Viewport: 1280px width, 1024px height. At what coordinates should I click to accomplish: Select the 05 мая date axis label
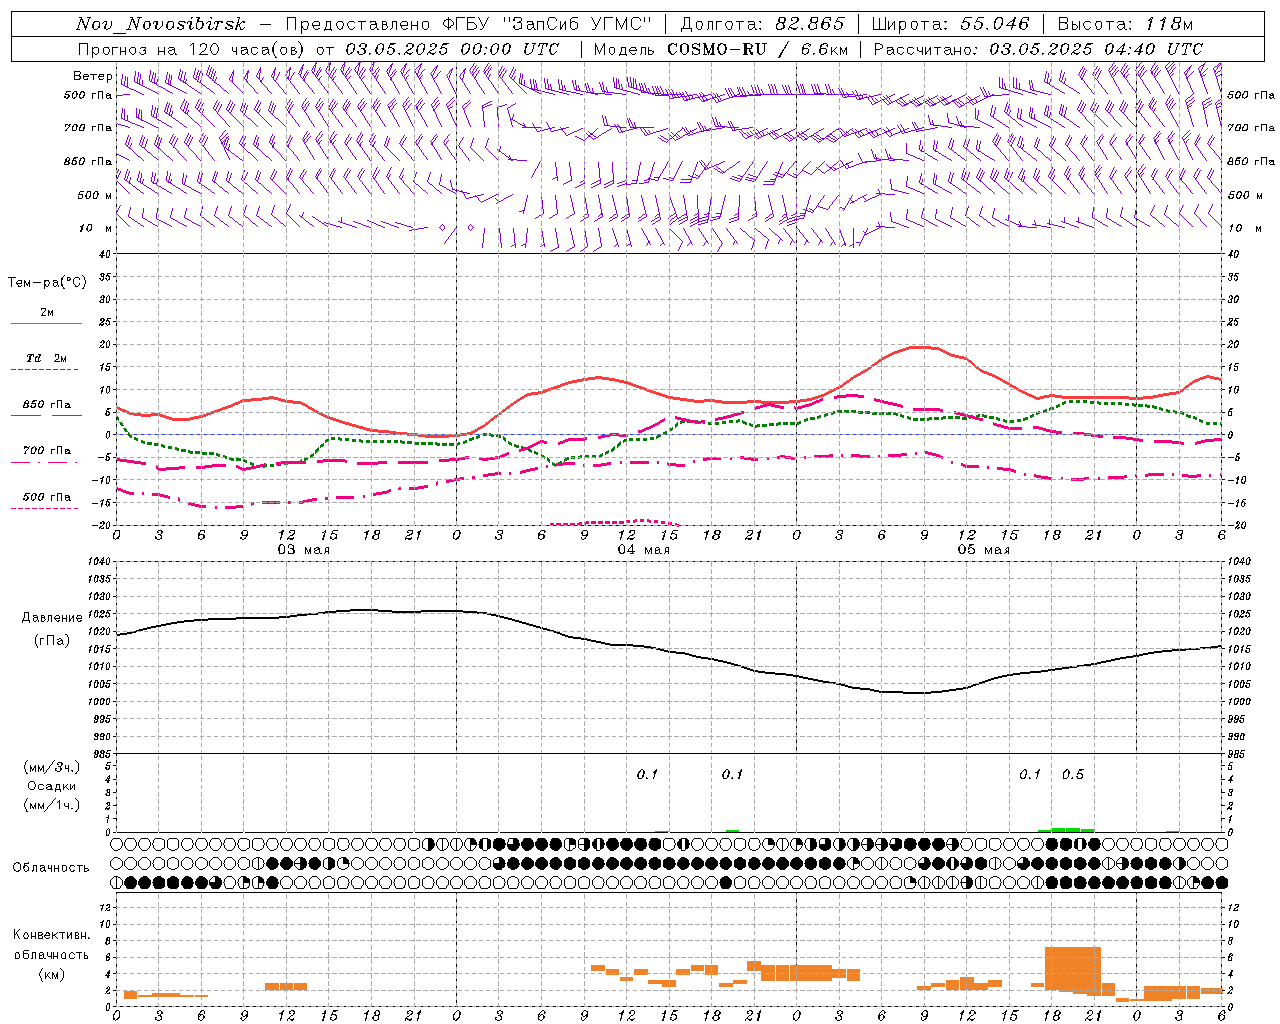(983, 550)
